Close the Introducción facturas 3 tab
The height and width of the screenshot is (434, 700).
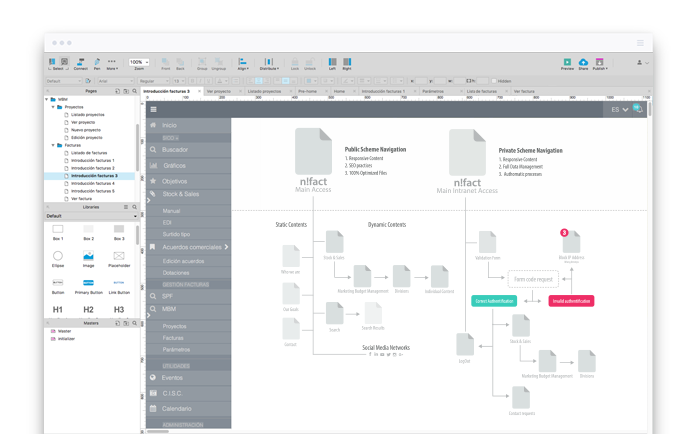pyautogui.click(x=199, y=91)
